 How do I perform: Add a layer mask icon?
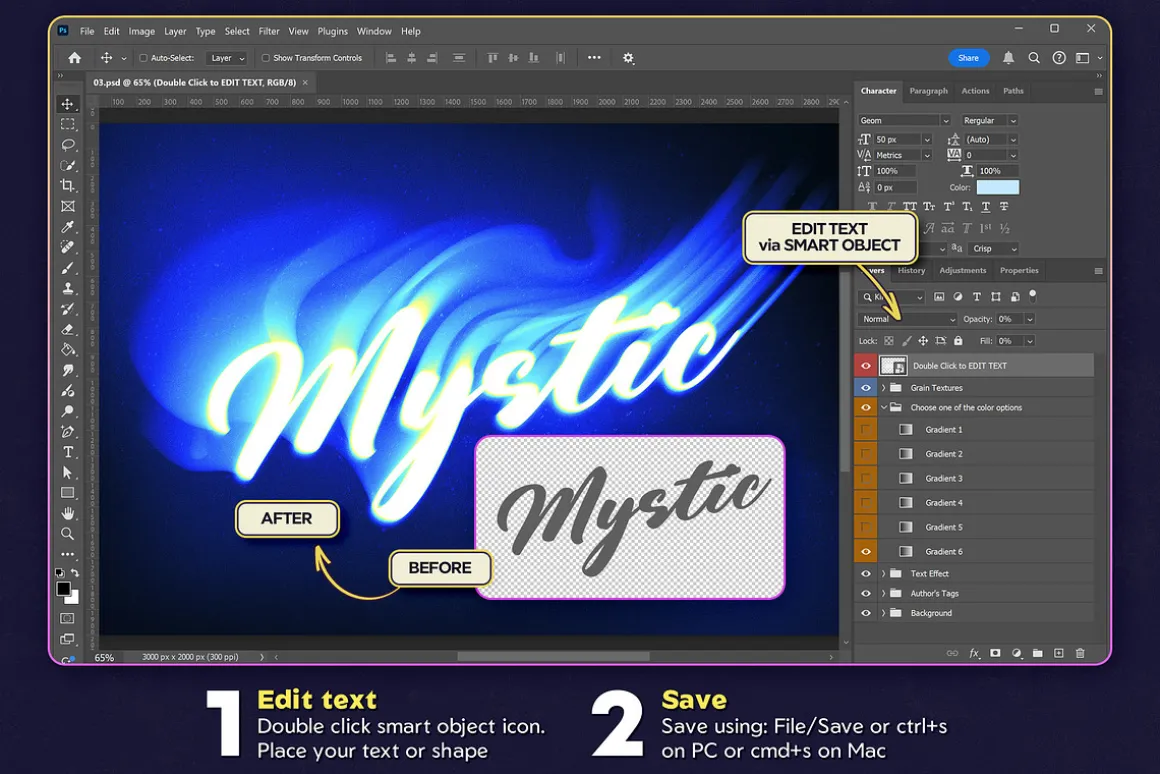pyautogui.click(x=995, y=653)
